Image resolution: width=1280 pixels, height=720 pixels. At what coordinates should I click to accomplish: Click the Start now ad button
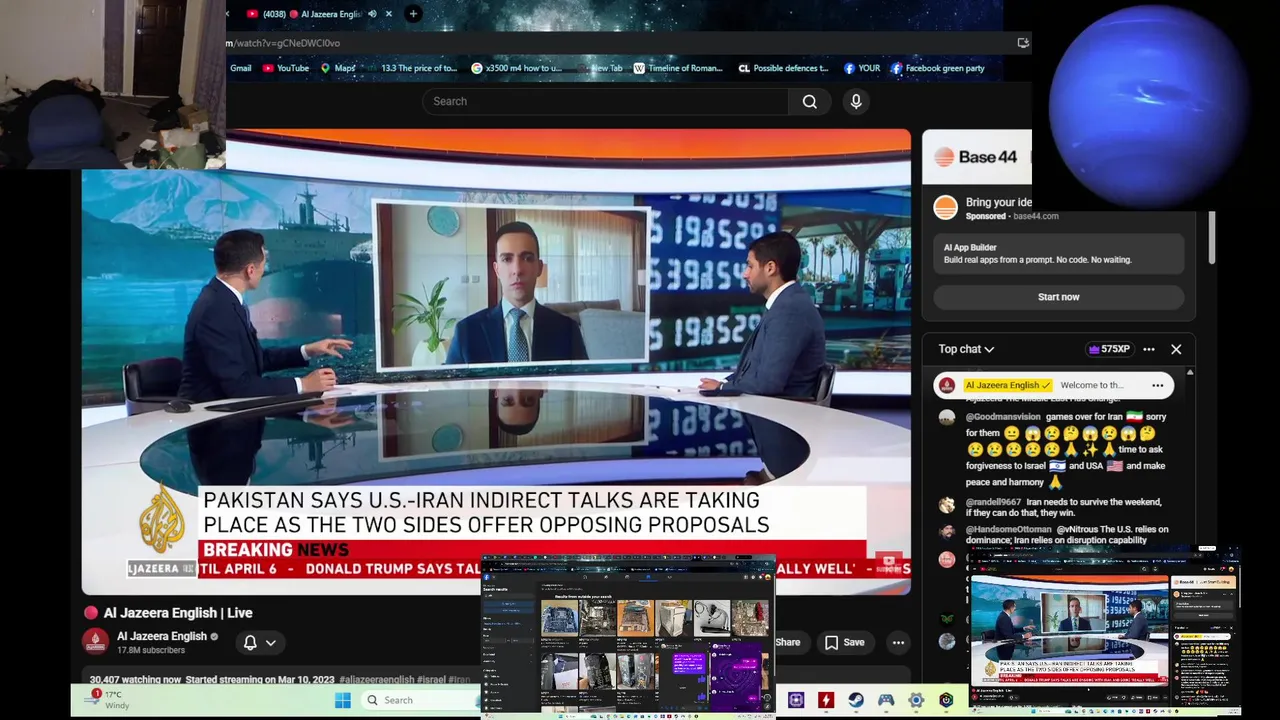(1058, 297)
